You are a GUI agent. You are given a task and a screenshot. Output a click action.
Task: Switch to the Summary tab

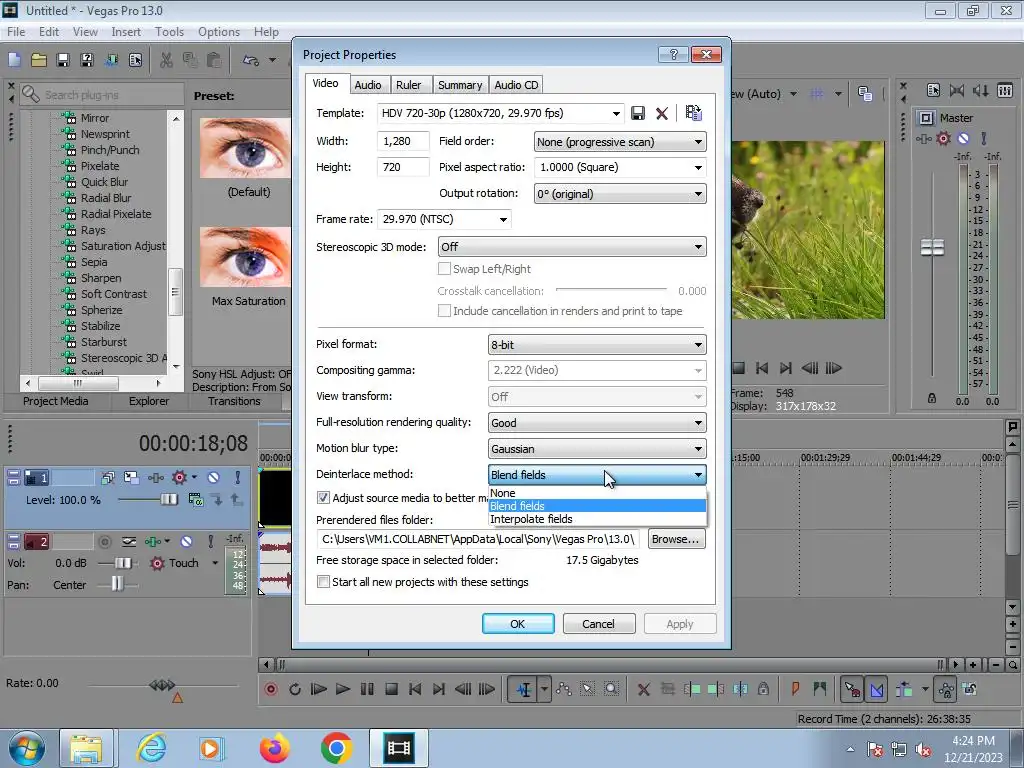(460, 85)
